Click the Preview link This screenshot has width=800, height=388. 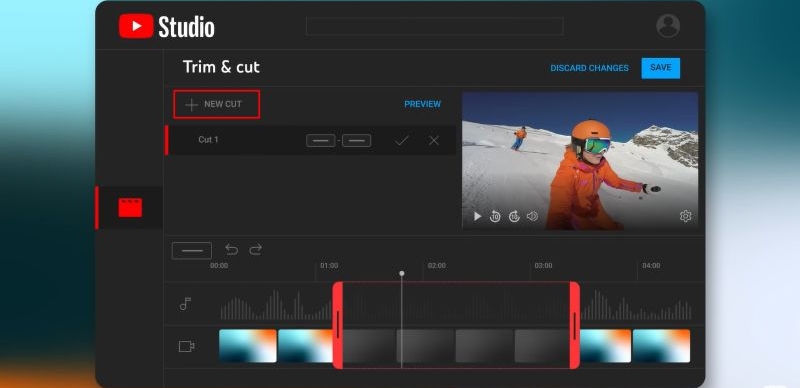click(422, 104)
